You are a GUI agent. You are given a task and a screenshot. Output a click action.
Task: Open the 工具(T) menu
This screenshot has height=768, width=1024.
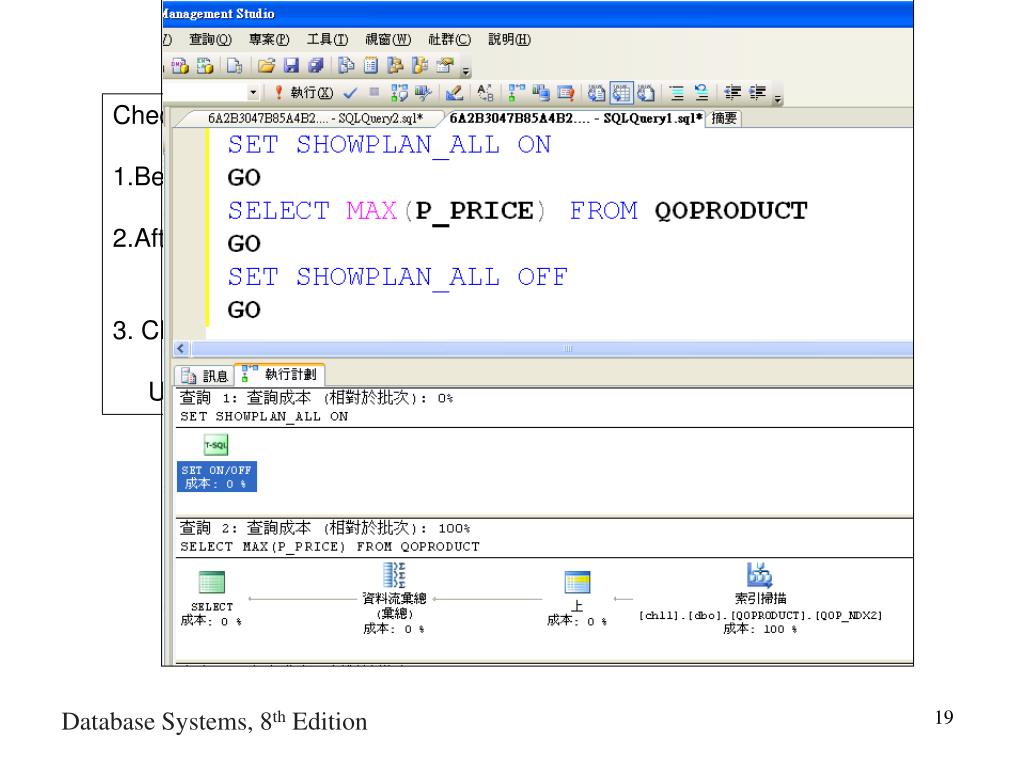[328, 40]
